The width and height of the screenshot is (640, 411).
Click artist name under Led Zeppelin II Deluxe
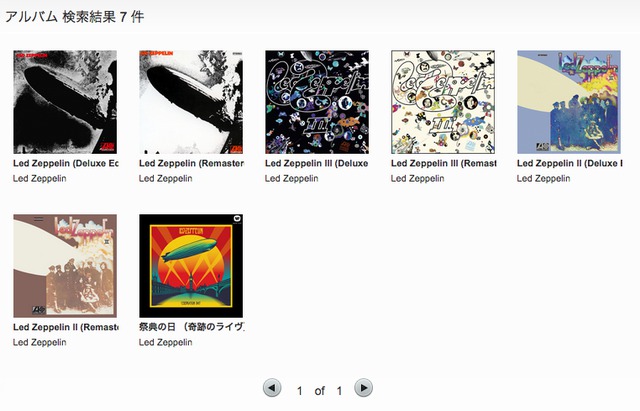tap(543, 178)
